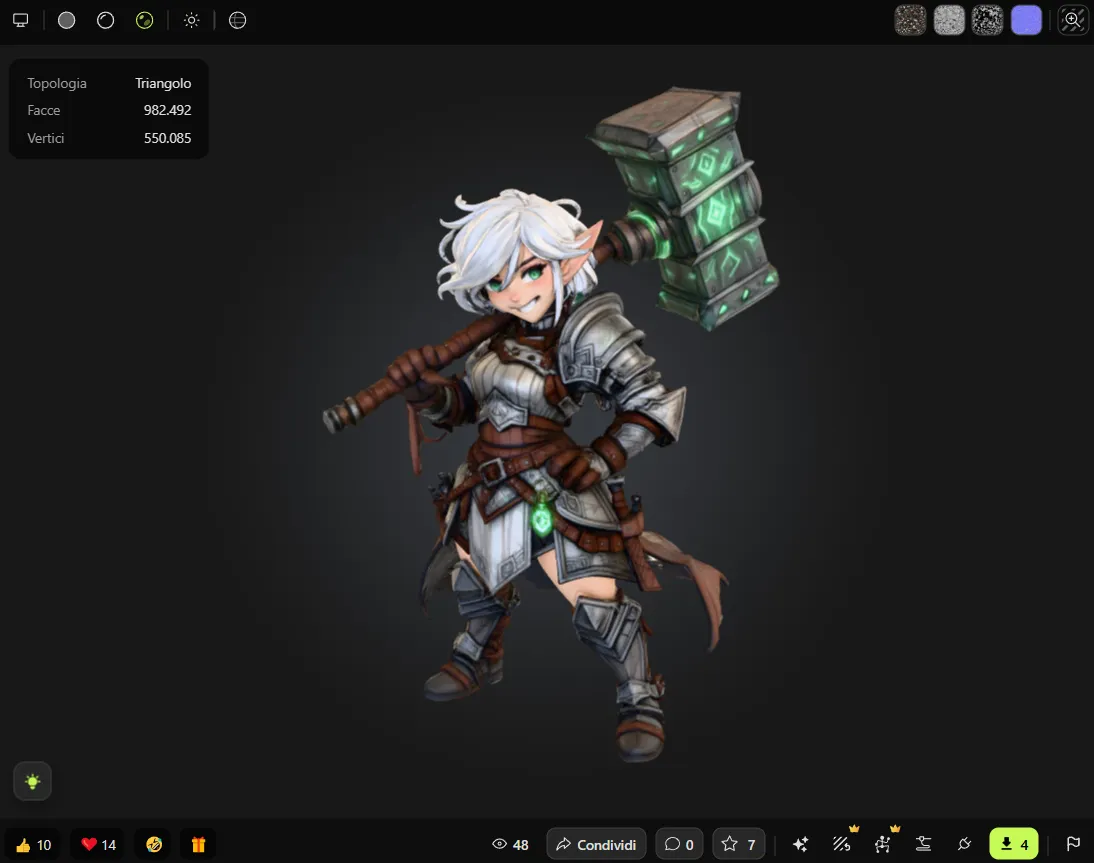This screenshot has width=1094, height=863.
Task: Choose the first dark speckled texture map
Action: click(910, 20)
